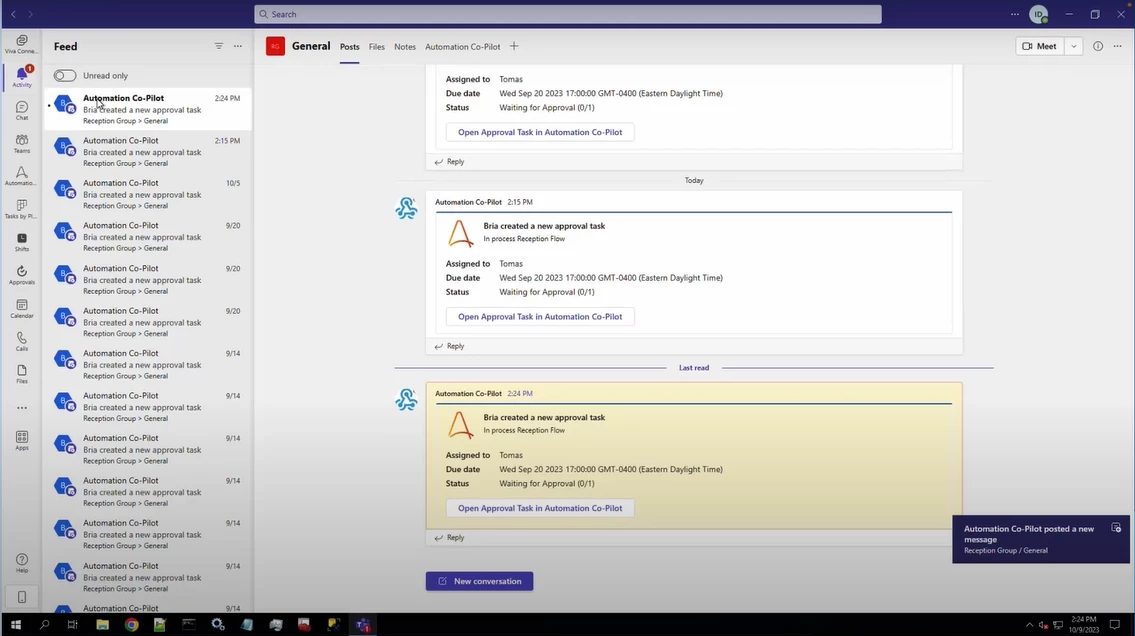Open Calls in the sidebar
Image resolution: width=1135 pixels, height=636 pixels.
[22, 341]
